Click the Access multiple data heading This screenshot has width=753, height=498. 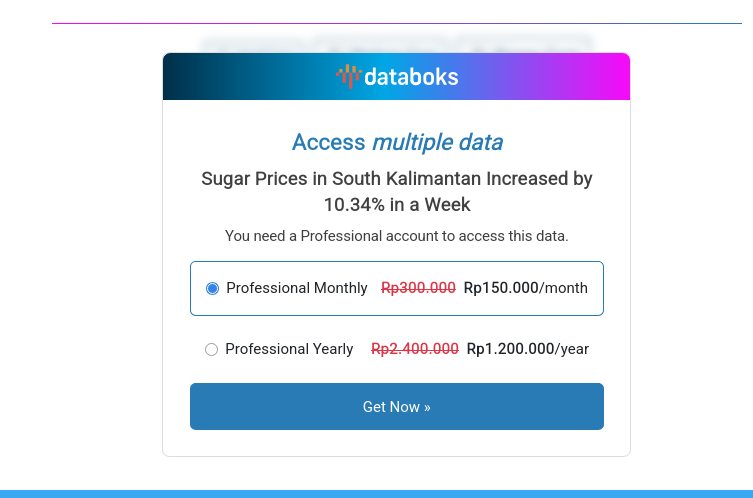[397, 142]
